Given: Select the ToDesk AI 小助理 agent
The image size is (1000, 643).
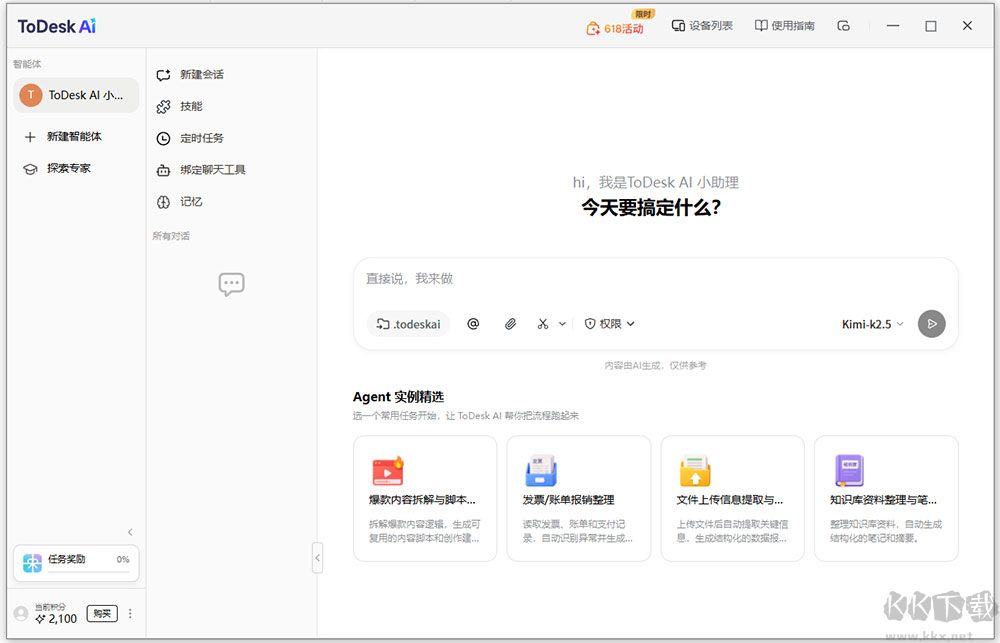Looking at the screenshot, I should 76,95.
